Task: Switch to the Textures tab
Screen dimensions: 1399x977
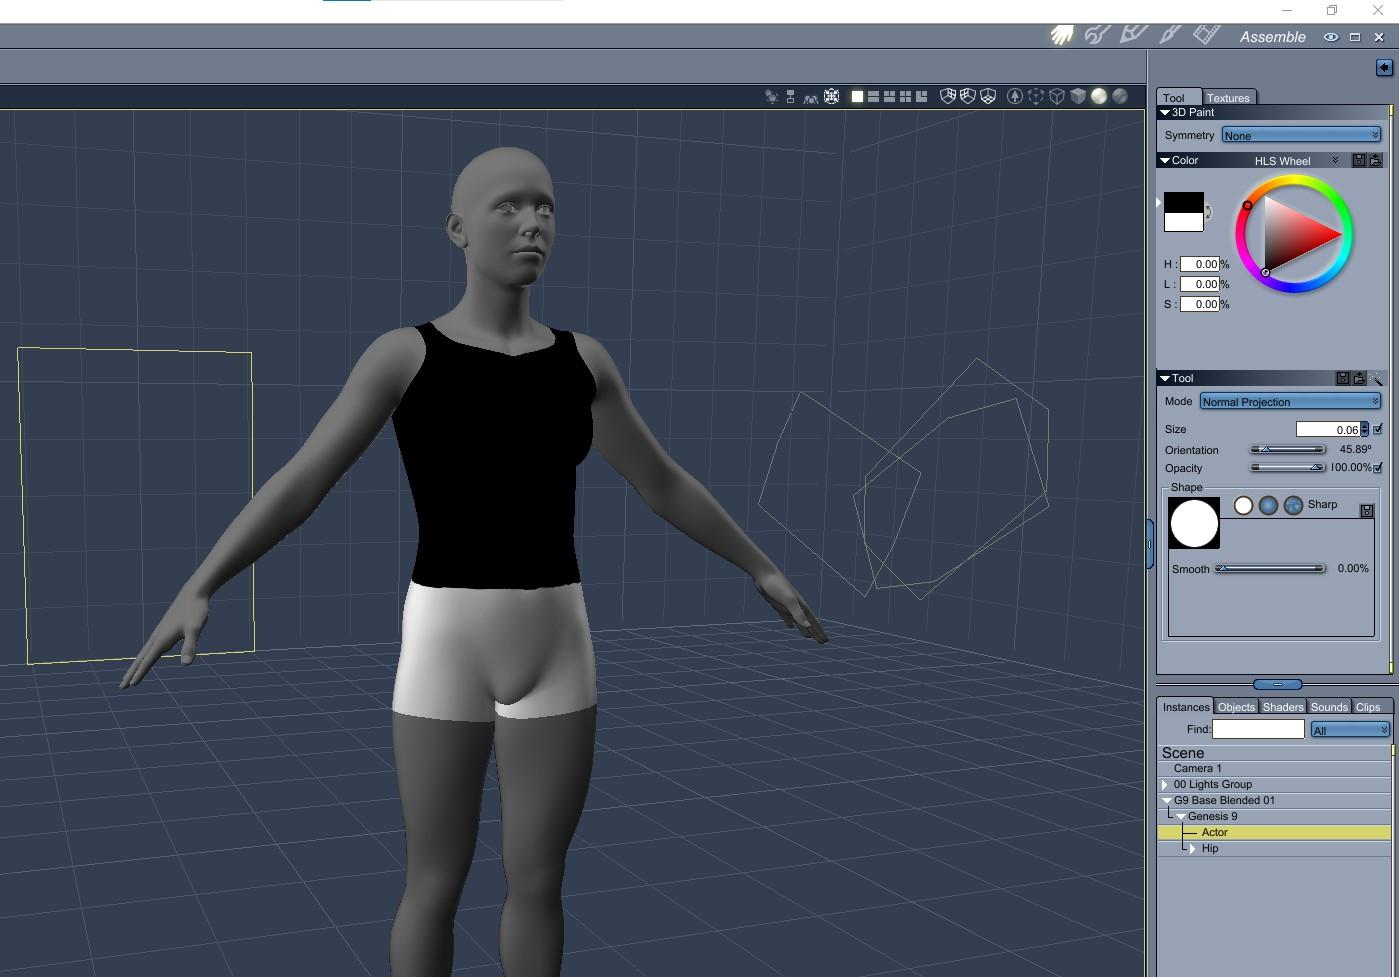Action: (1228, 97)
